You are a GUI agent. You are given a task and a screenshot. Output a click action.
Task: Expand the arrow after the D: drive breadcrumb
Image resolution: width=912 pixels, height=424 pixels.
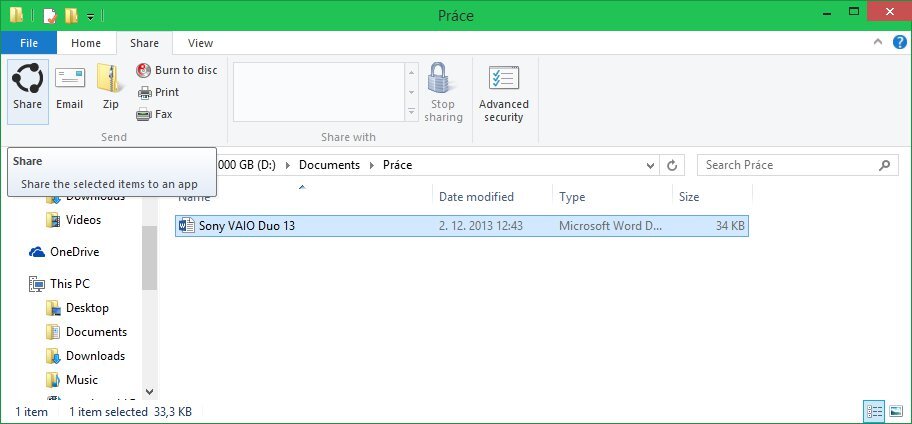[x=288, y=165]
